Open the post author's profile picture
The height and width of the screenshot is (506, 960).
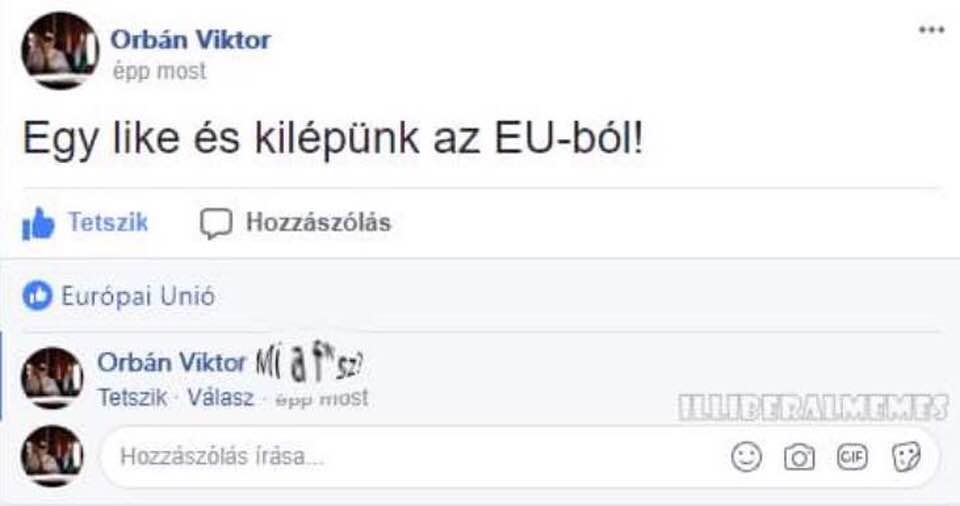coord(60,51)
